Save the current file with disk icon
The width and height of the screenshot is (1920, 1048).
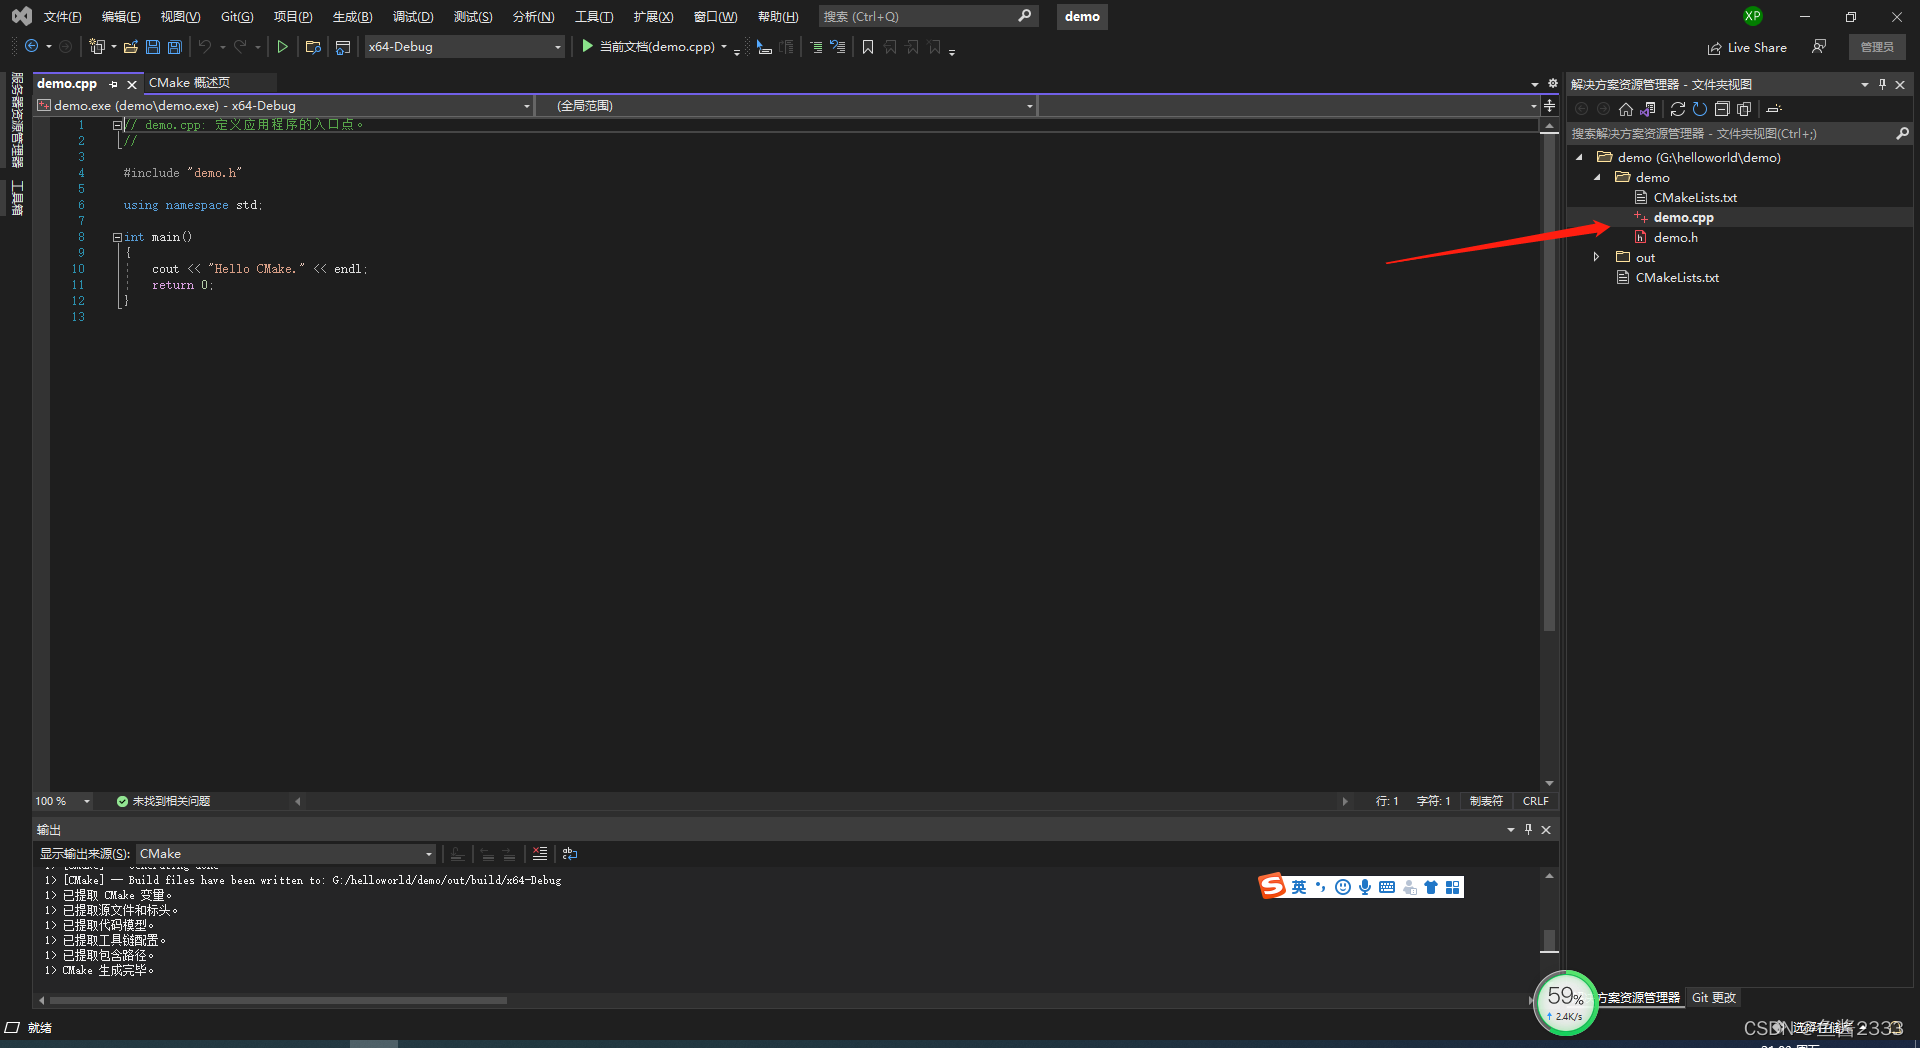pos(153,47)
